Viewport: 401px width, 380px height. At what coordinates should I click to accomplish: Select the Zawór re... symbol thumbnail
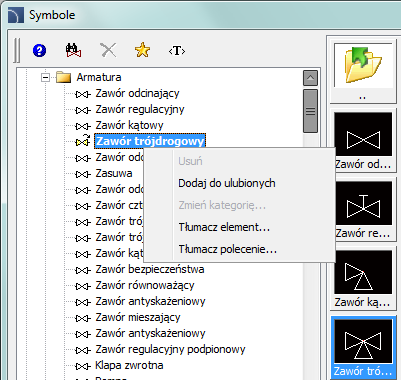[363, 210]
